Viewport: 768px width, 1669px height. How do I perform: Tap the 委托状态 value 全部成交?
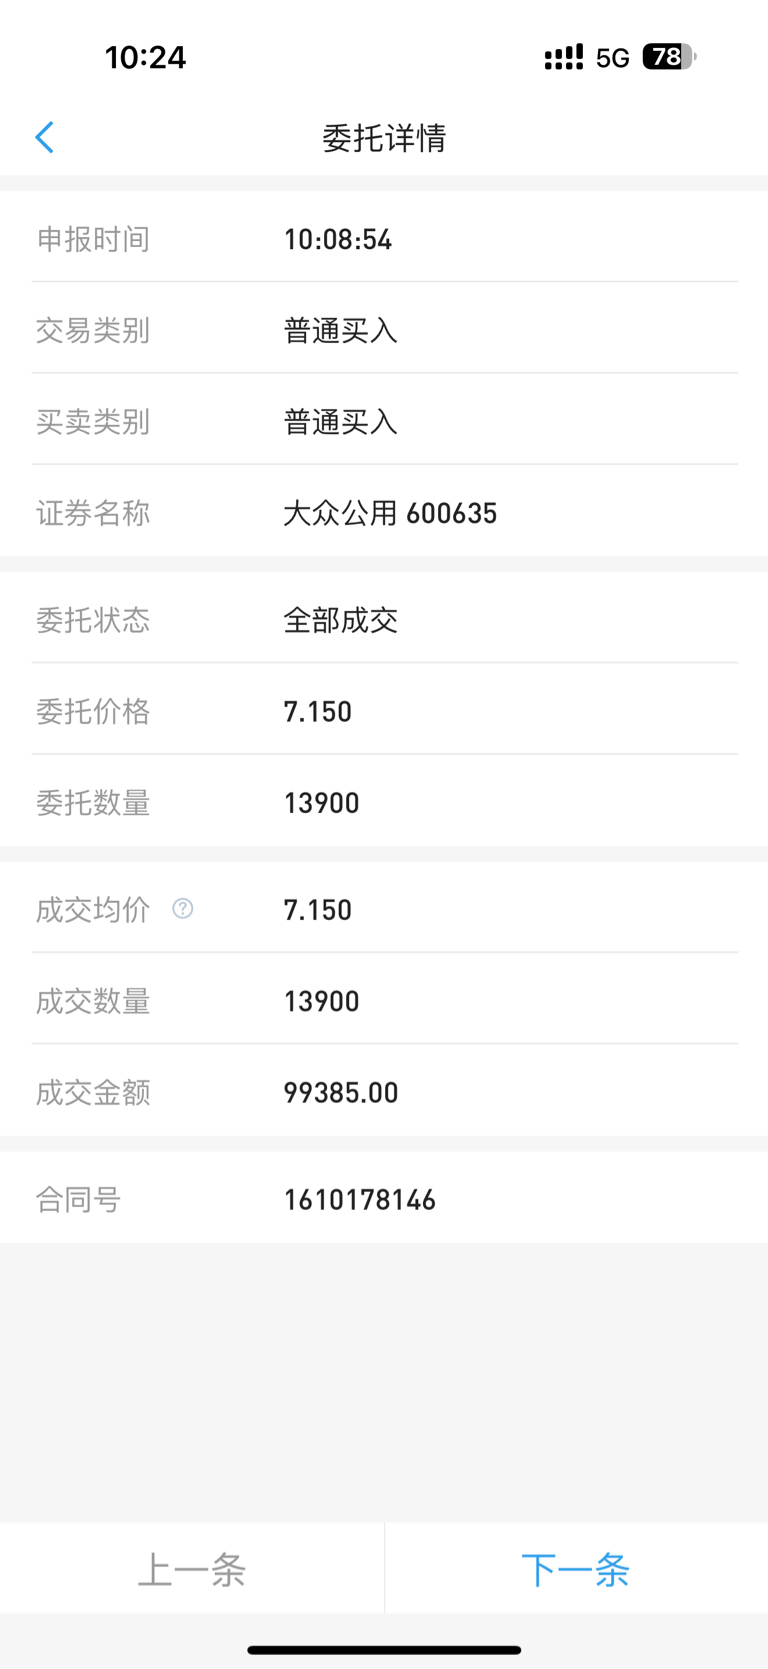(341, 620)
